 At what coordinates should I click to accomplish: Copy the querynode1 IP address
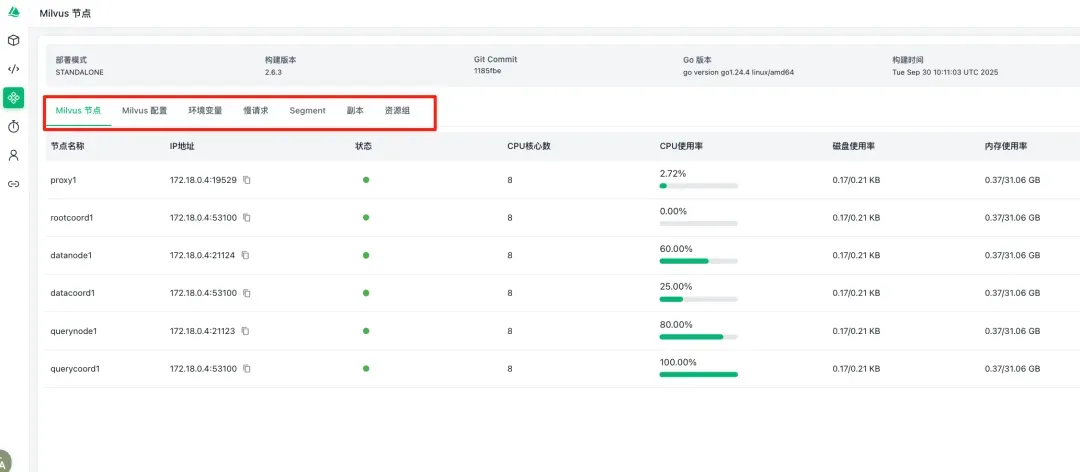point(245,331)
